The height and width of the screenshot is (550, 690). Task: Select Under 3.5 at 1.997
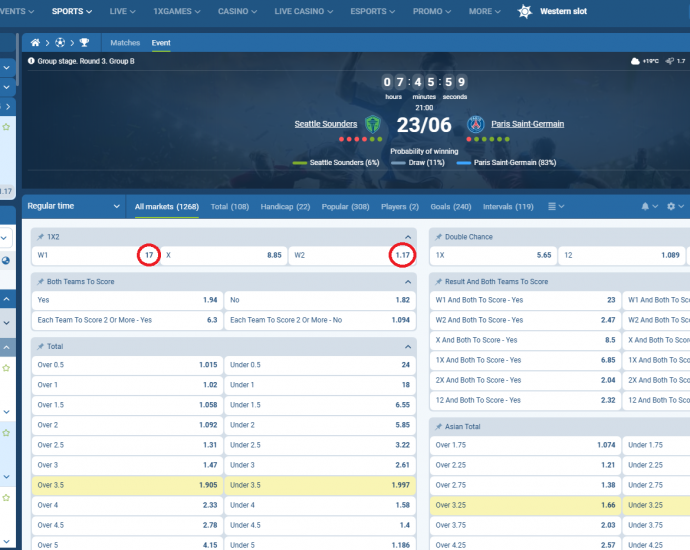point(320,485)
